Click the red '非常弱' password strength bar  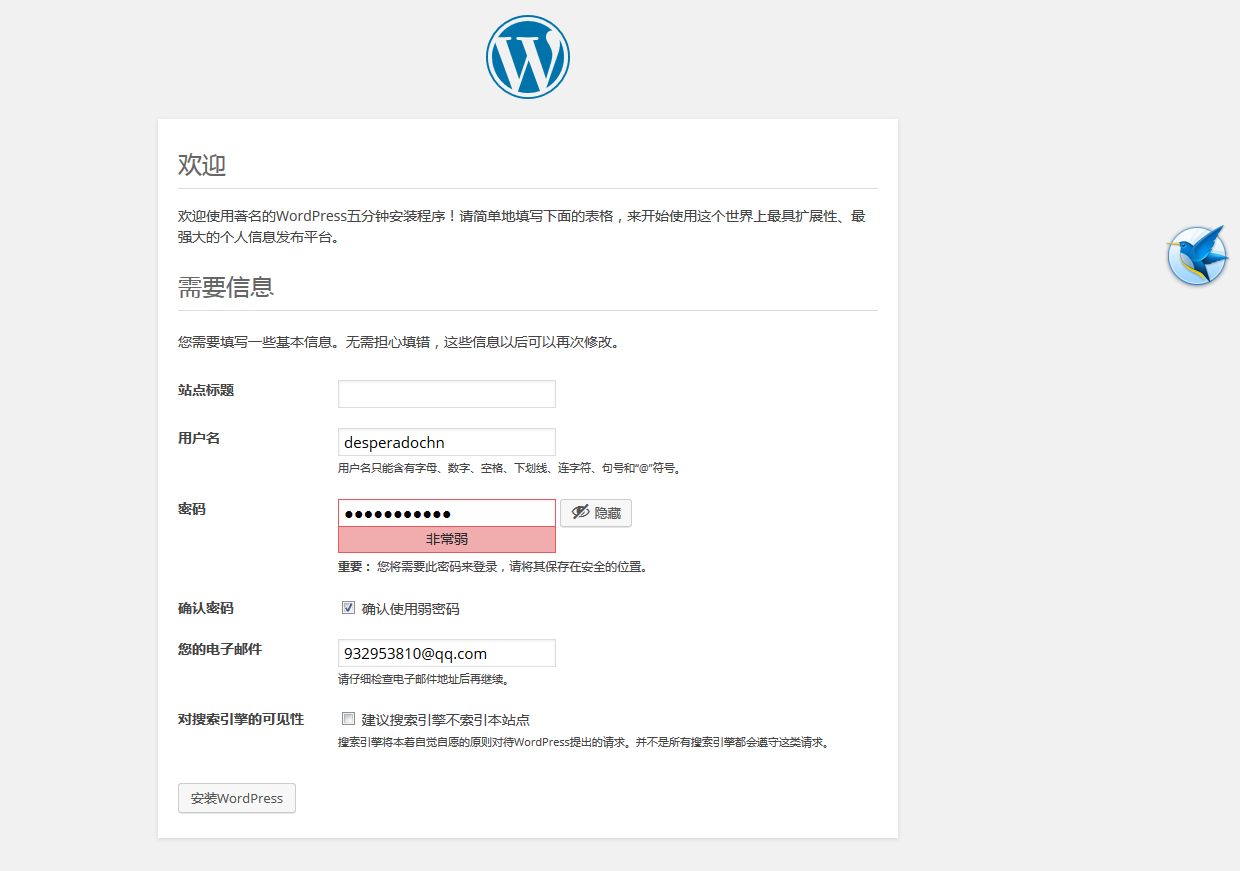(x=446, y=539)
